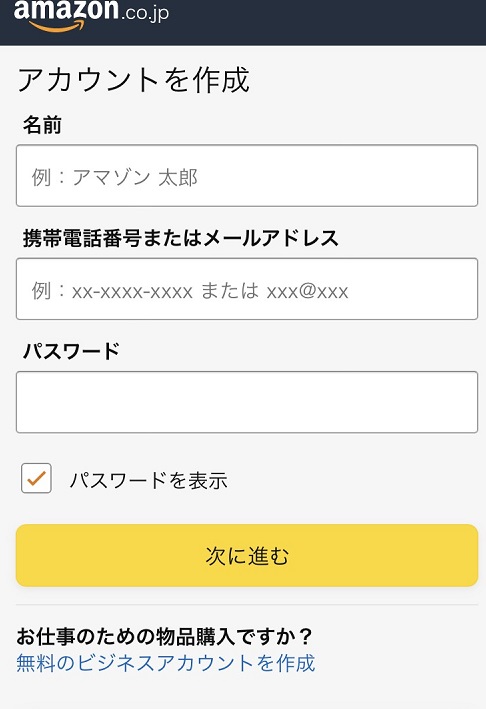
Task: Click the アカウントを作成 heading
Action: coord(133,80)
